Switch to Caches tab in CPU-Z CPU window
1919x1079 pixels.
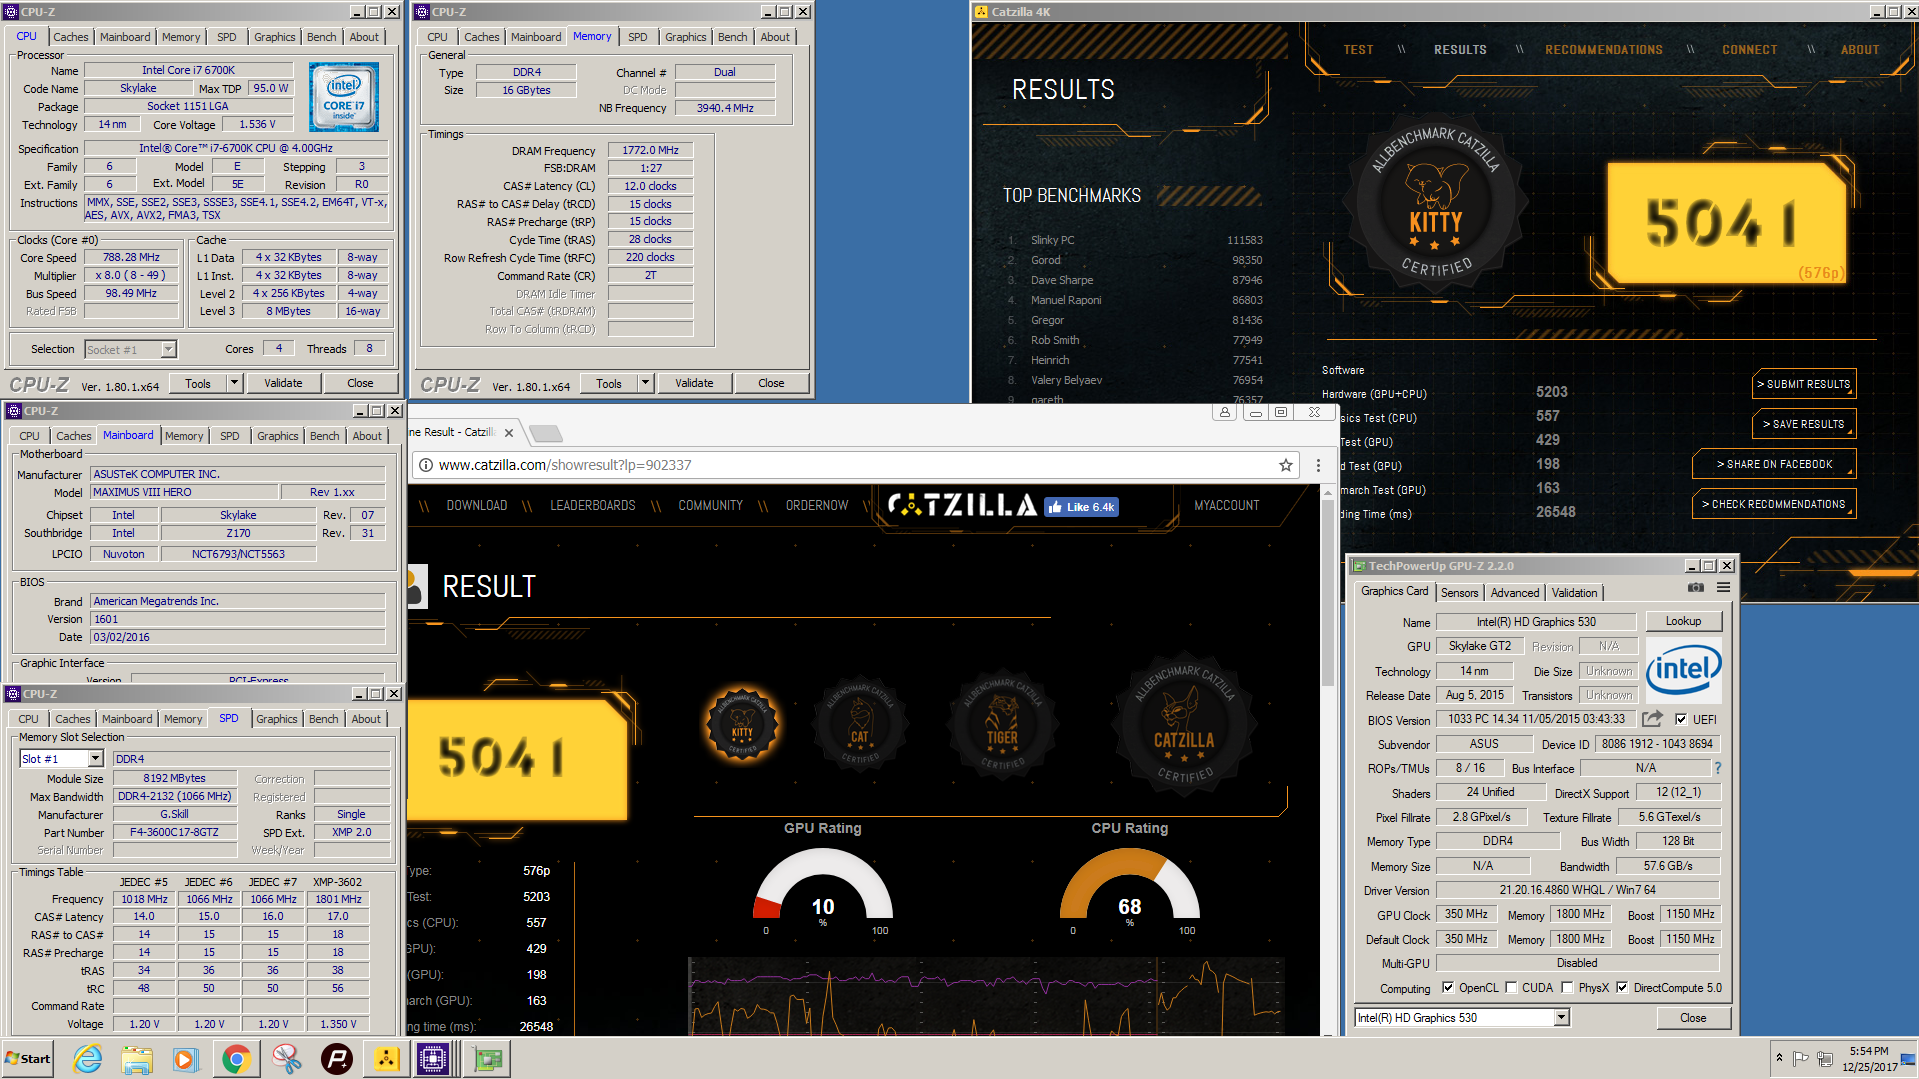pos(71,37)
